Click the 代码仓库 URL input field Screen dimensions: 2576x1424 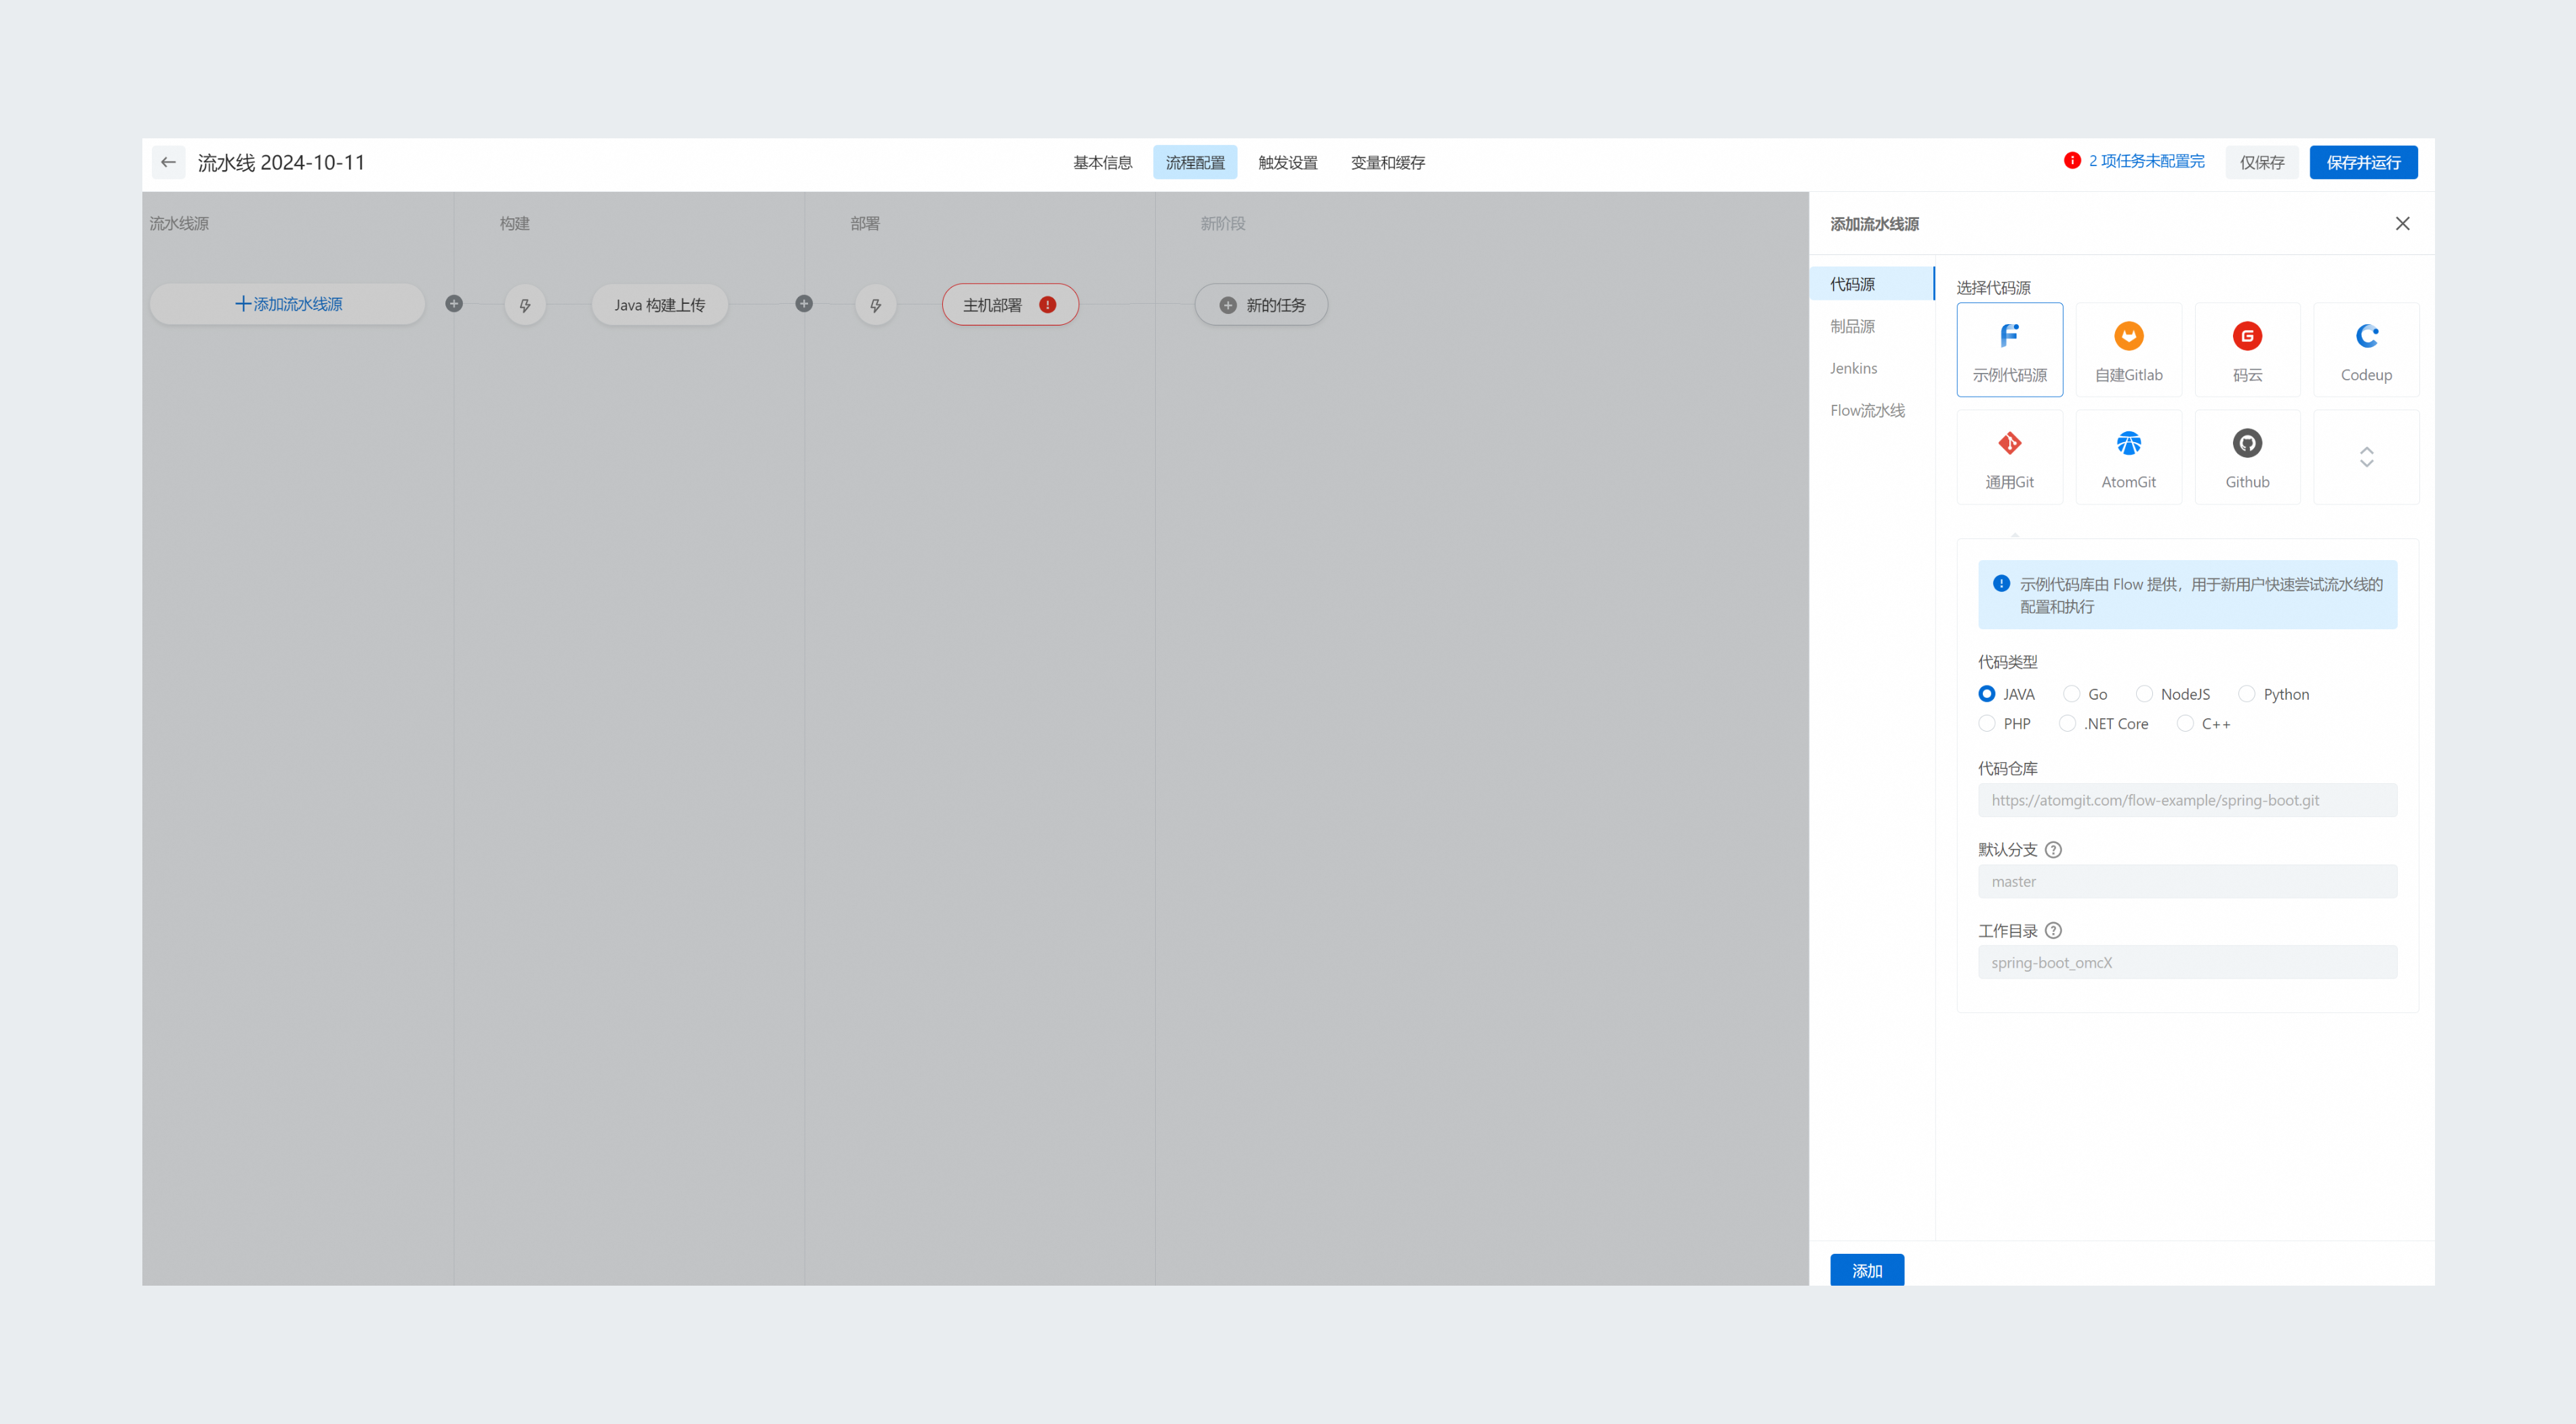(2187, 800)
